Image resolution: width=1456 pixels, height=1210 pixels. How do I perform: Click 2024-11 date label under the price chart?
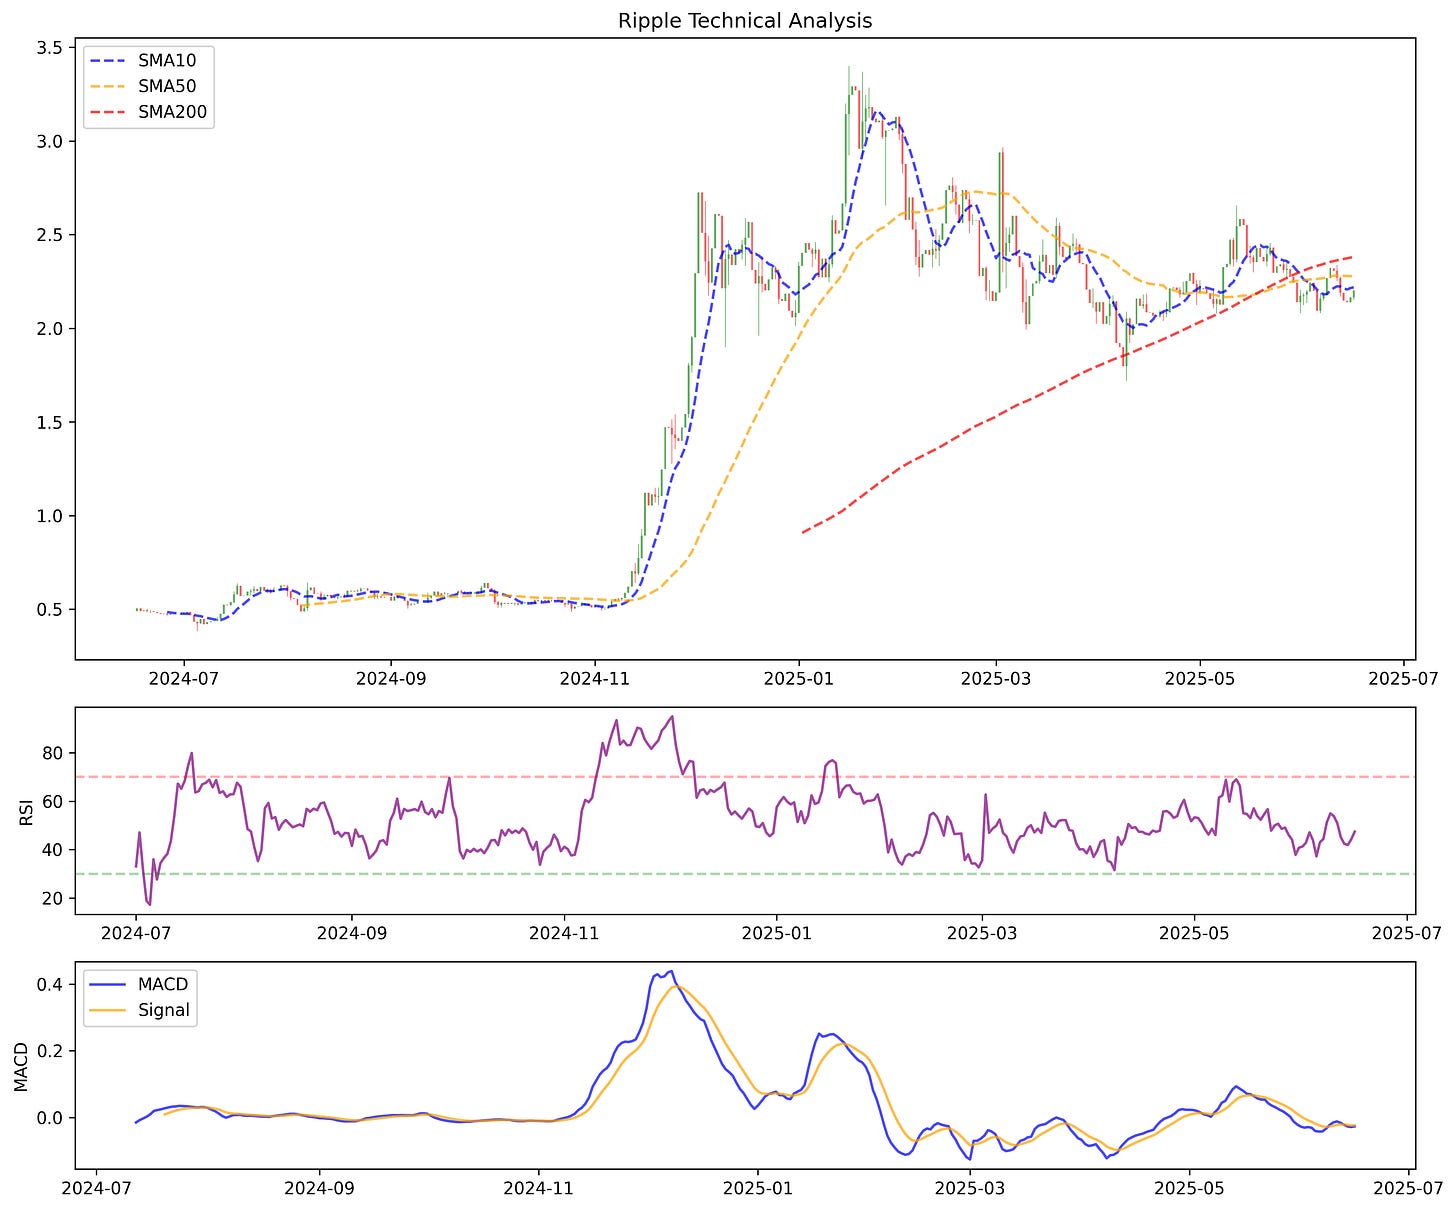[596, 679]
